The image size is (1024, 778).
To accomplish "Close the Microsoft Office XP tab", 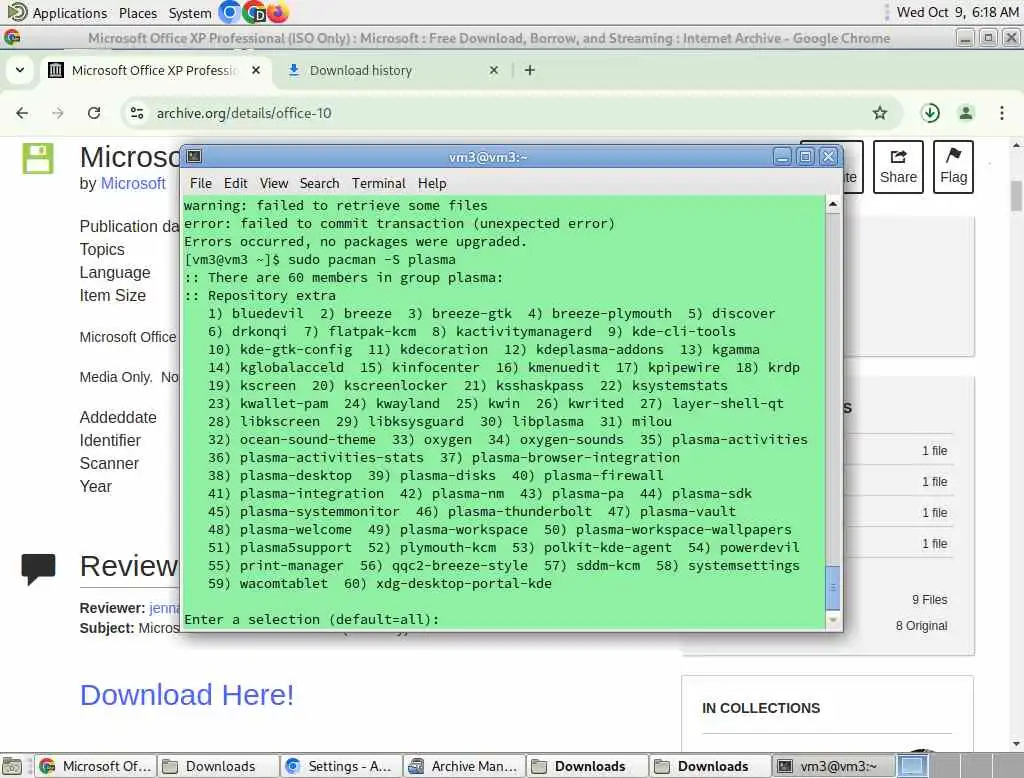I will click(256, 70).
